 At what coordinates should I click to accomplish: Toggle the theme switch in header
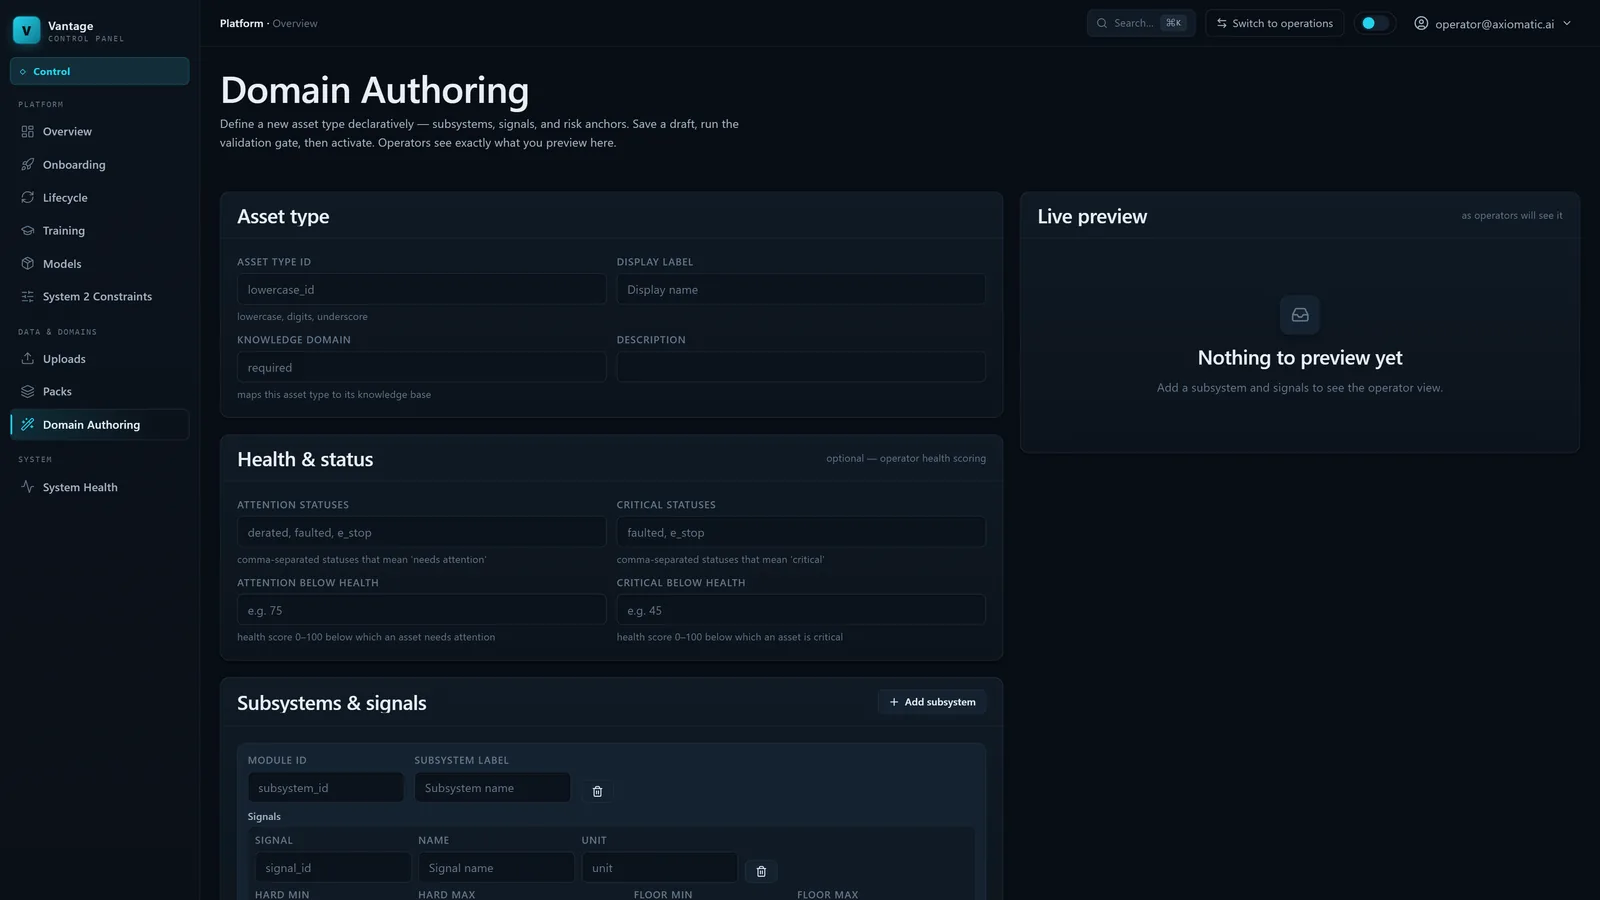[1375, 23]
